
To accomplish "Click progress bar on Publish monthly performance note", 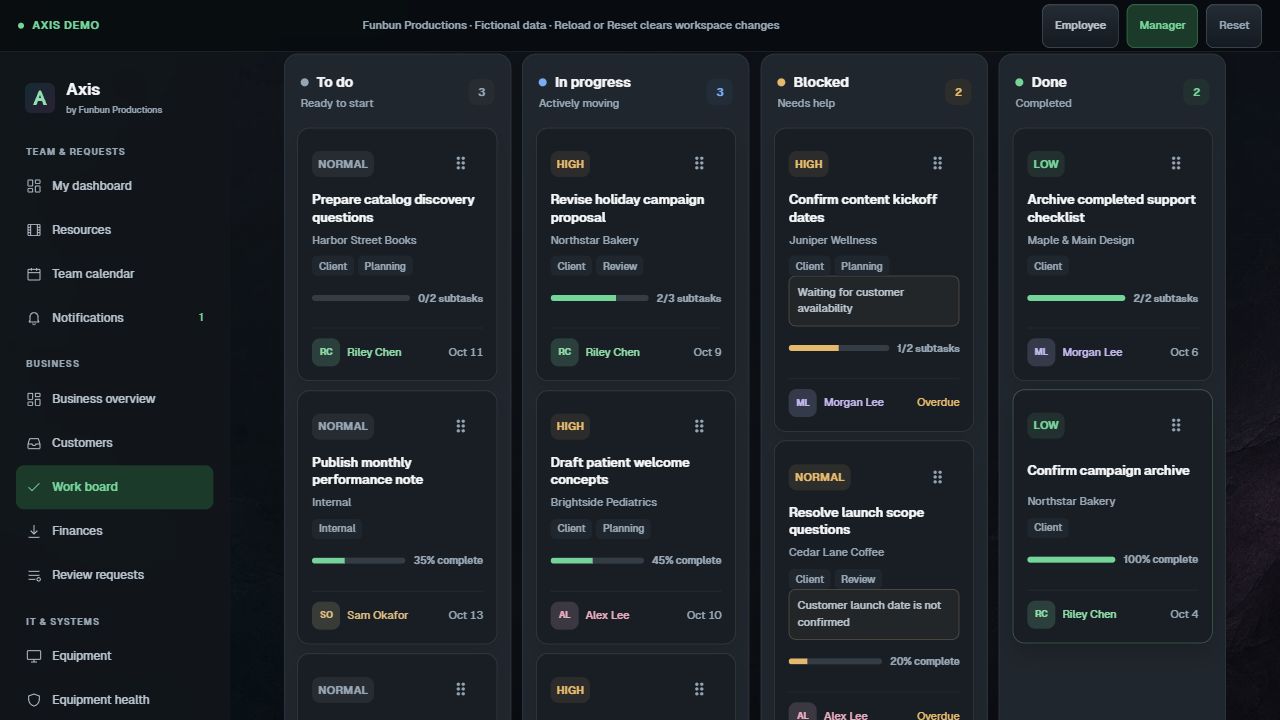I will pos(358,561).
